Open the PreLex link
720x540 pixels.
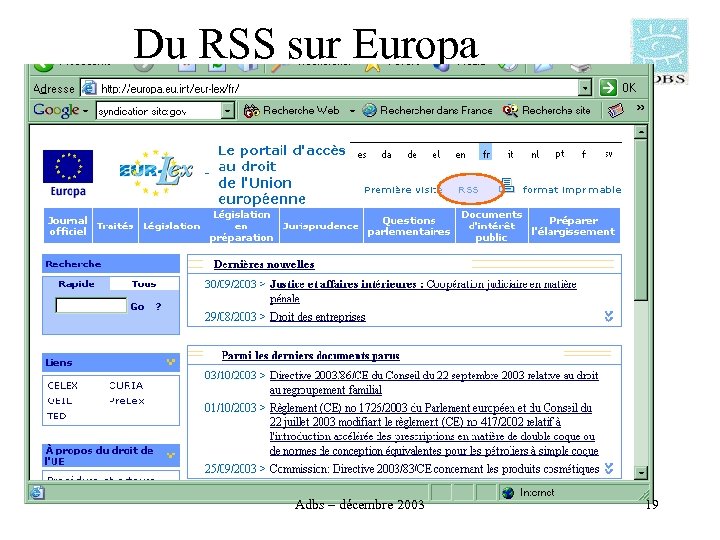coord(127,401)
